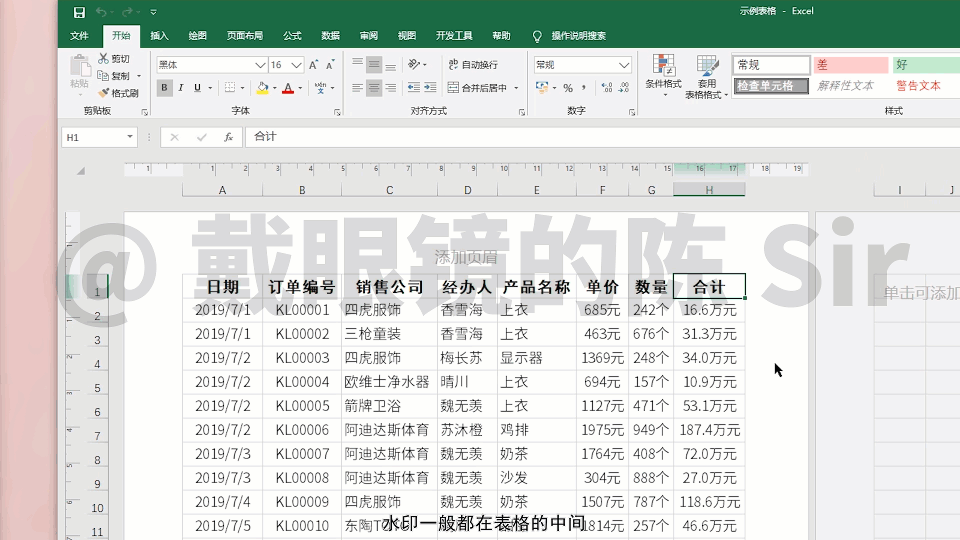The image size is (960, 540).
Task: Toggle underline formatting
Action: click(197, 88)
